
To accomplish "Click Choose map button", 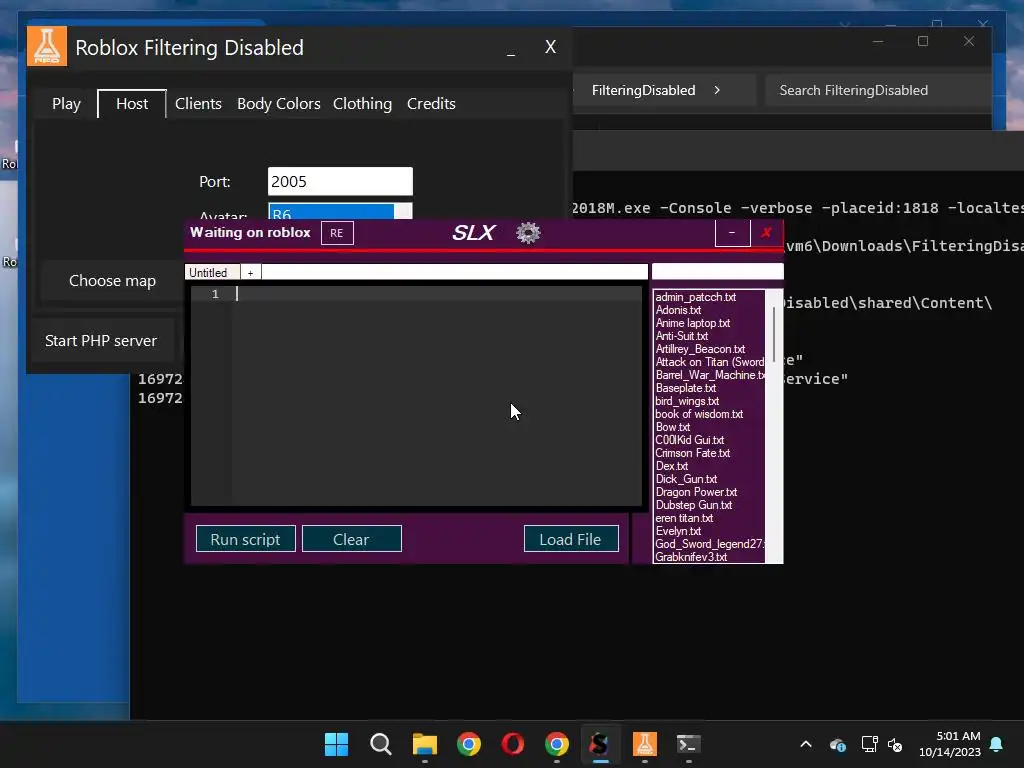I will pos(112,281).
